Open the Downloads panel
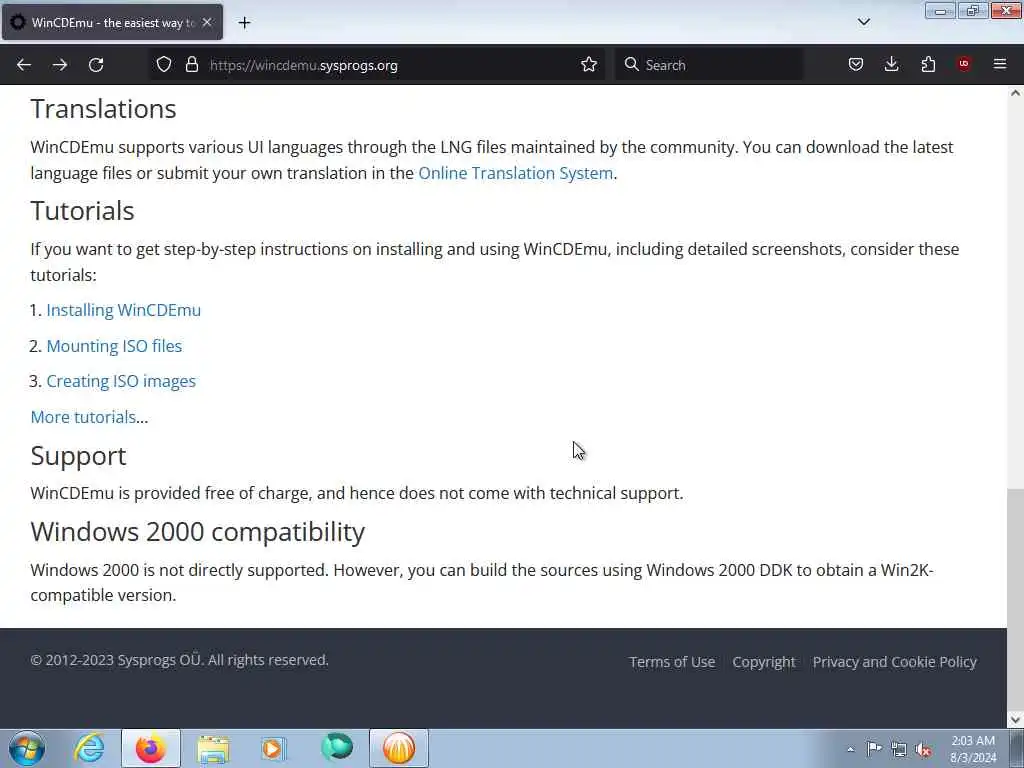1024x768 pixels. point(891,65)
